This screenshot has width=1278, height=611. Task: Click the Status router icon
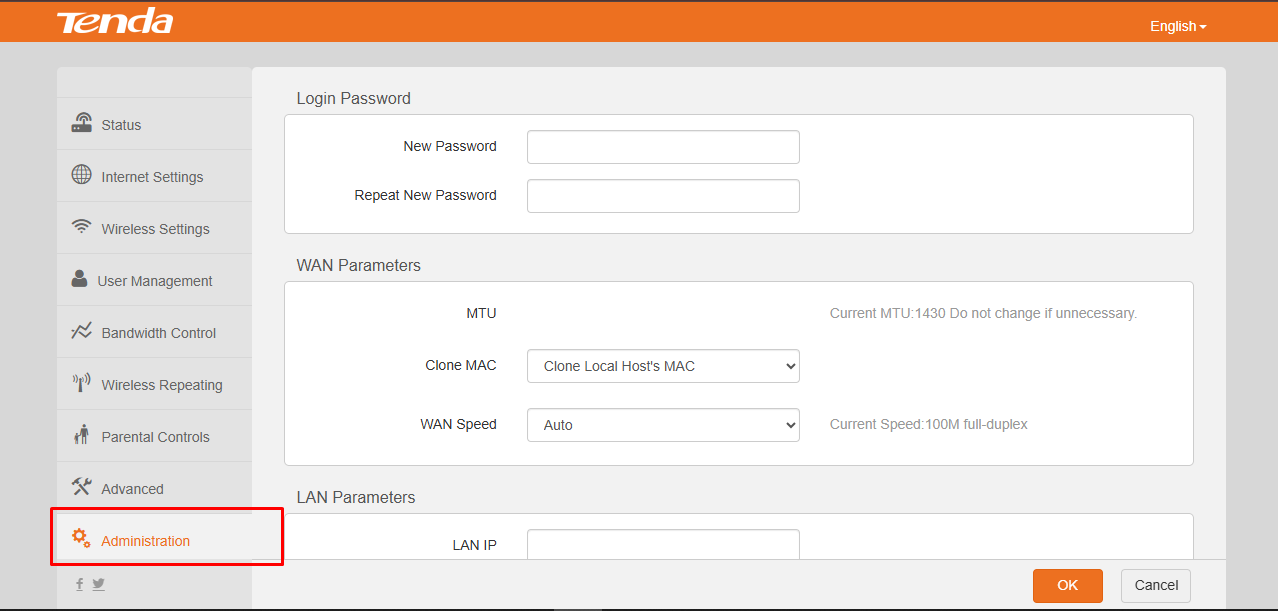click(82, 123)
